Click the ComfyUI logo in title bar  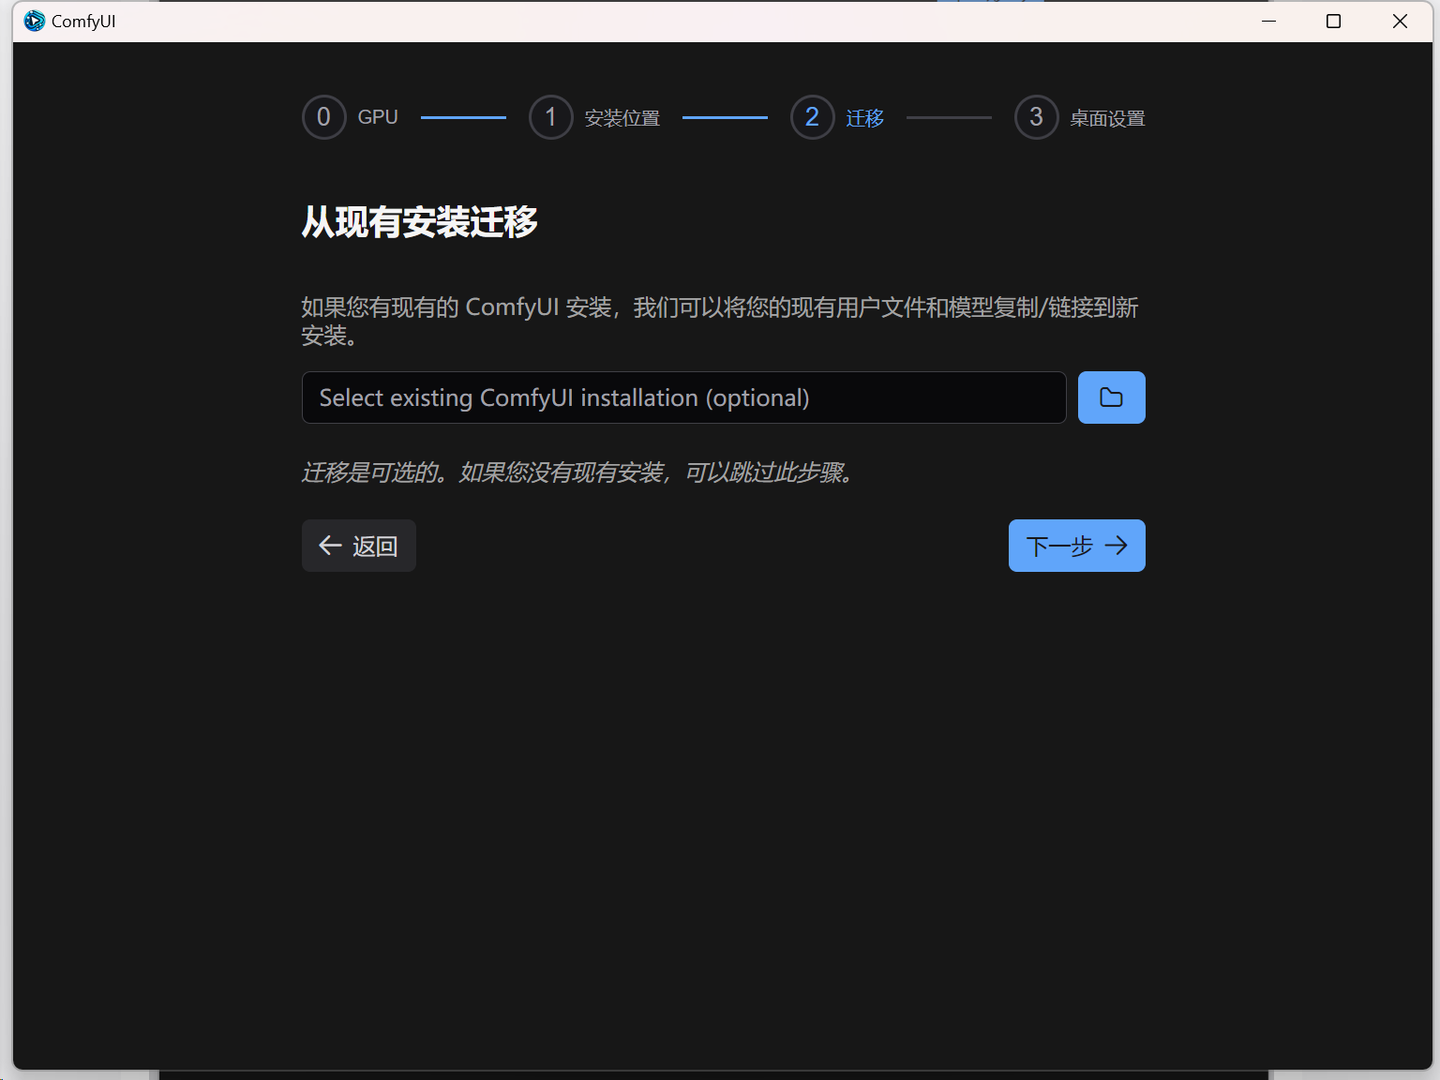(x=35, y=21)
